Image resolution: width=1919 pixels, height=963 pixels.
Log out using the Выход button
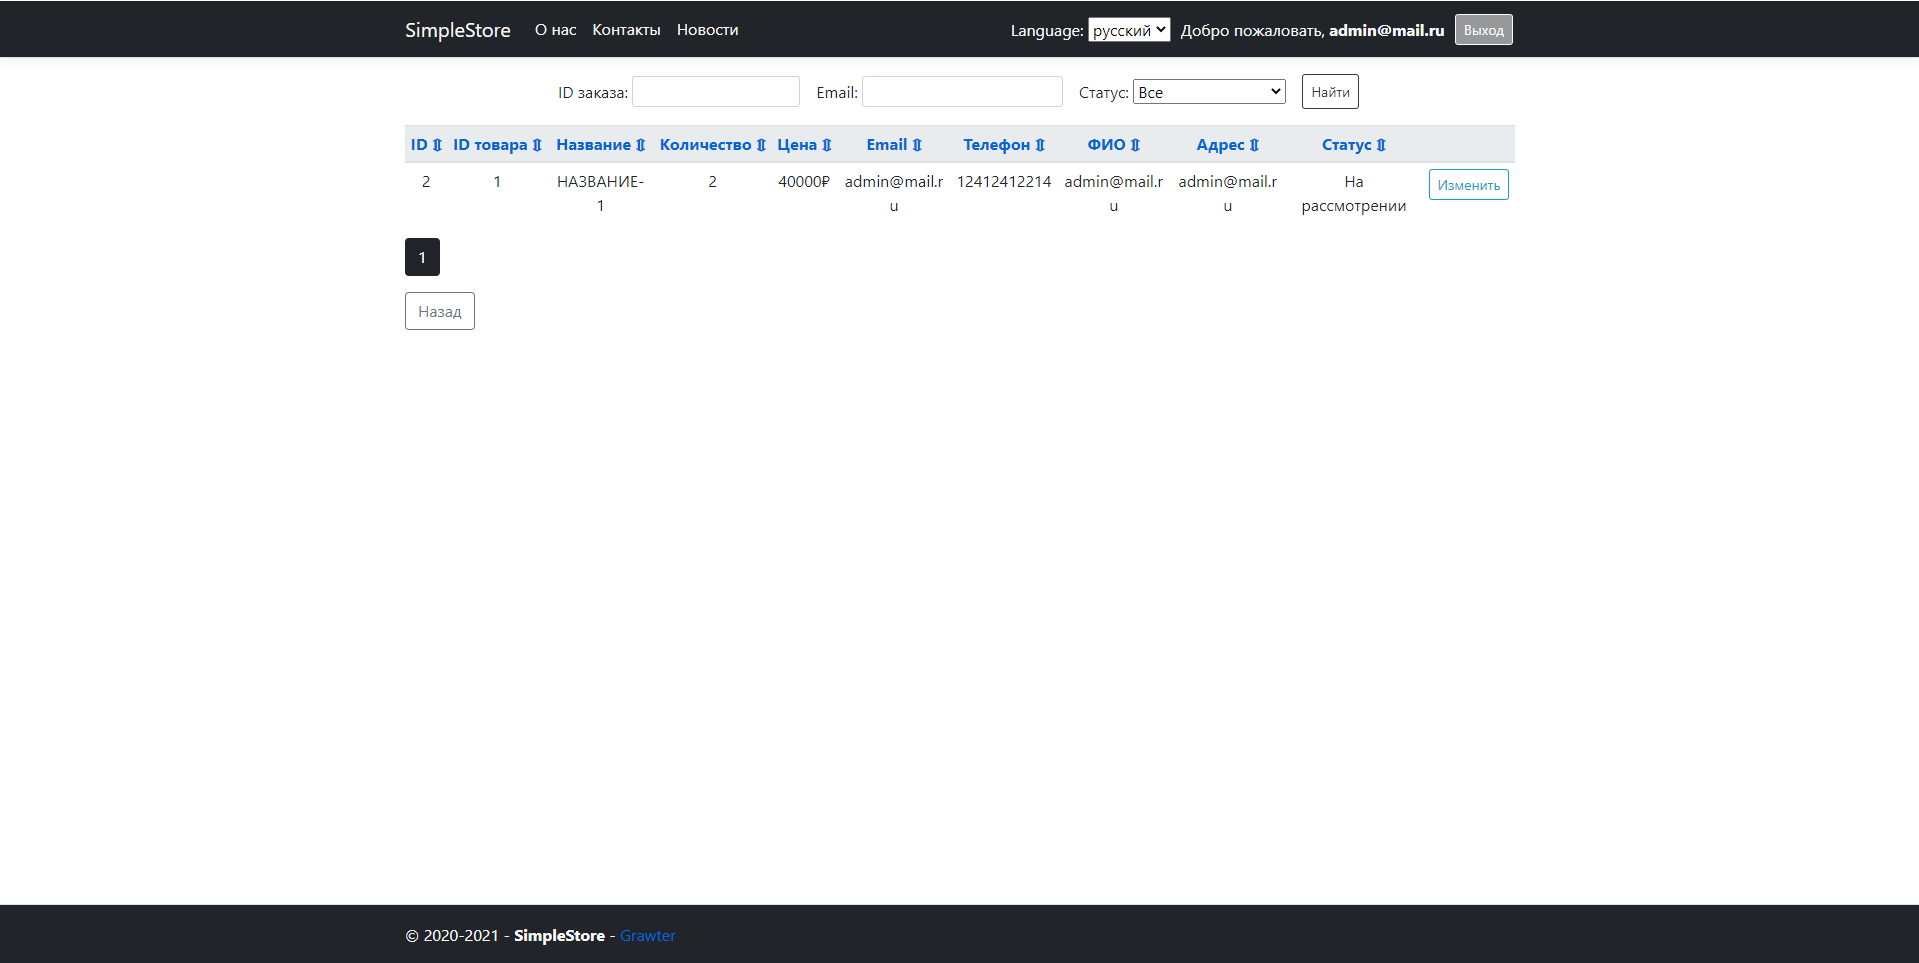click(x=1483, y=29)
